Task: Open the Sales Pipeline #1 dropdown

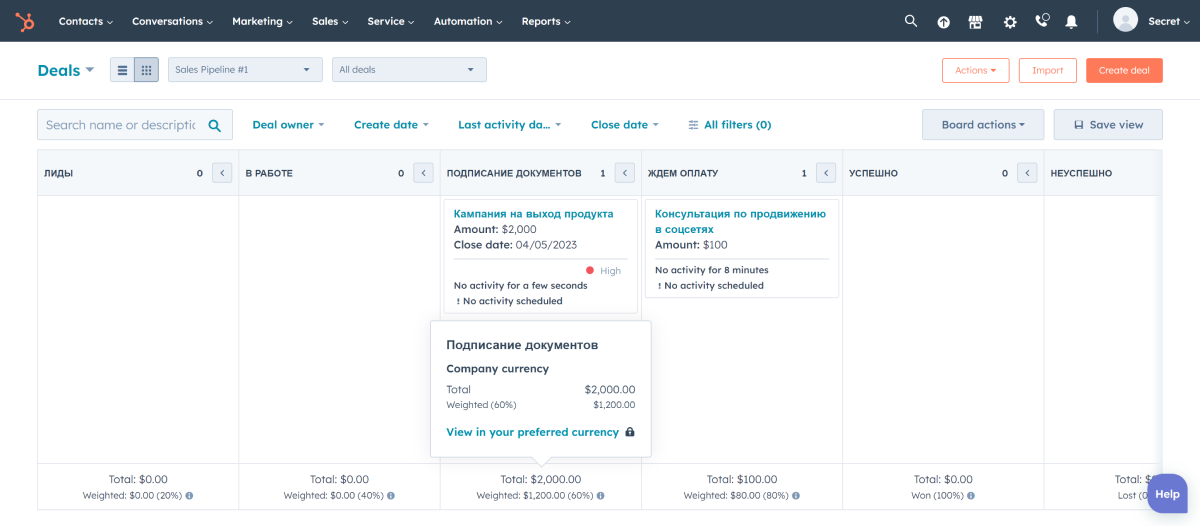Action: click(245, 70)
